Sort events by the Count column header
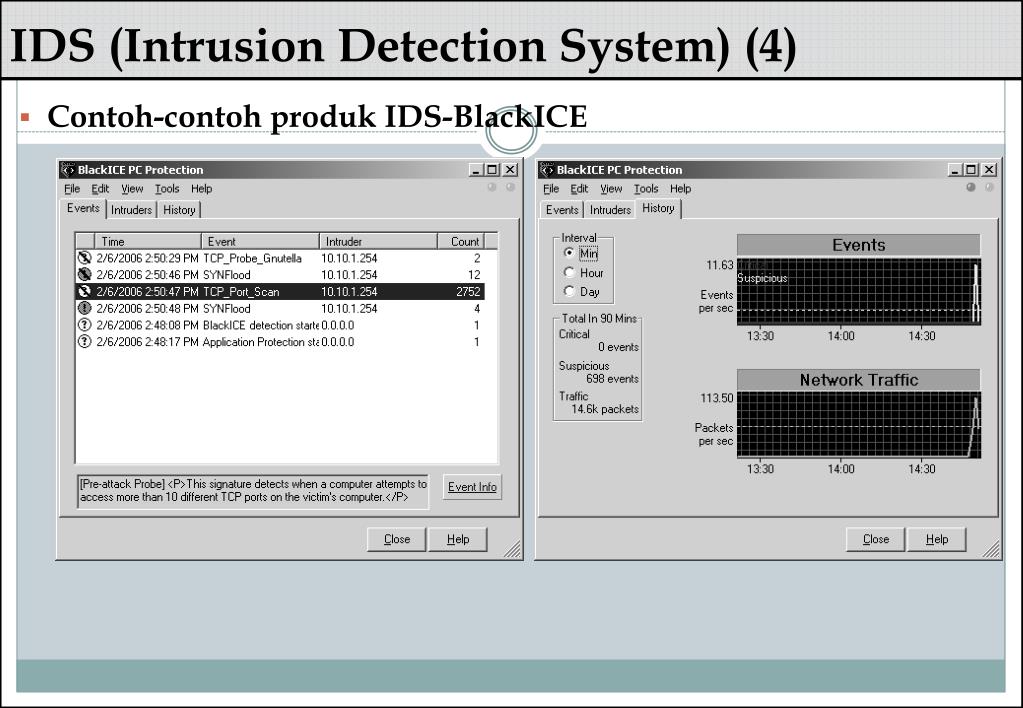The height and width of the screenshot is (708, 1023). click(x=461, y=241)
